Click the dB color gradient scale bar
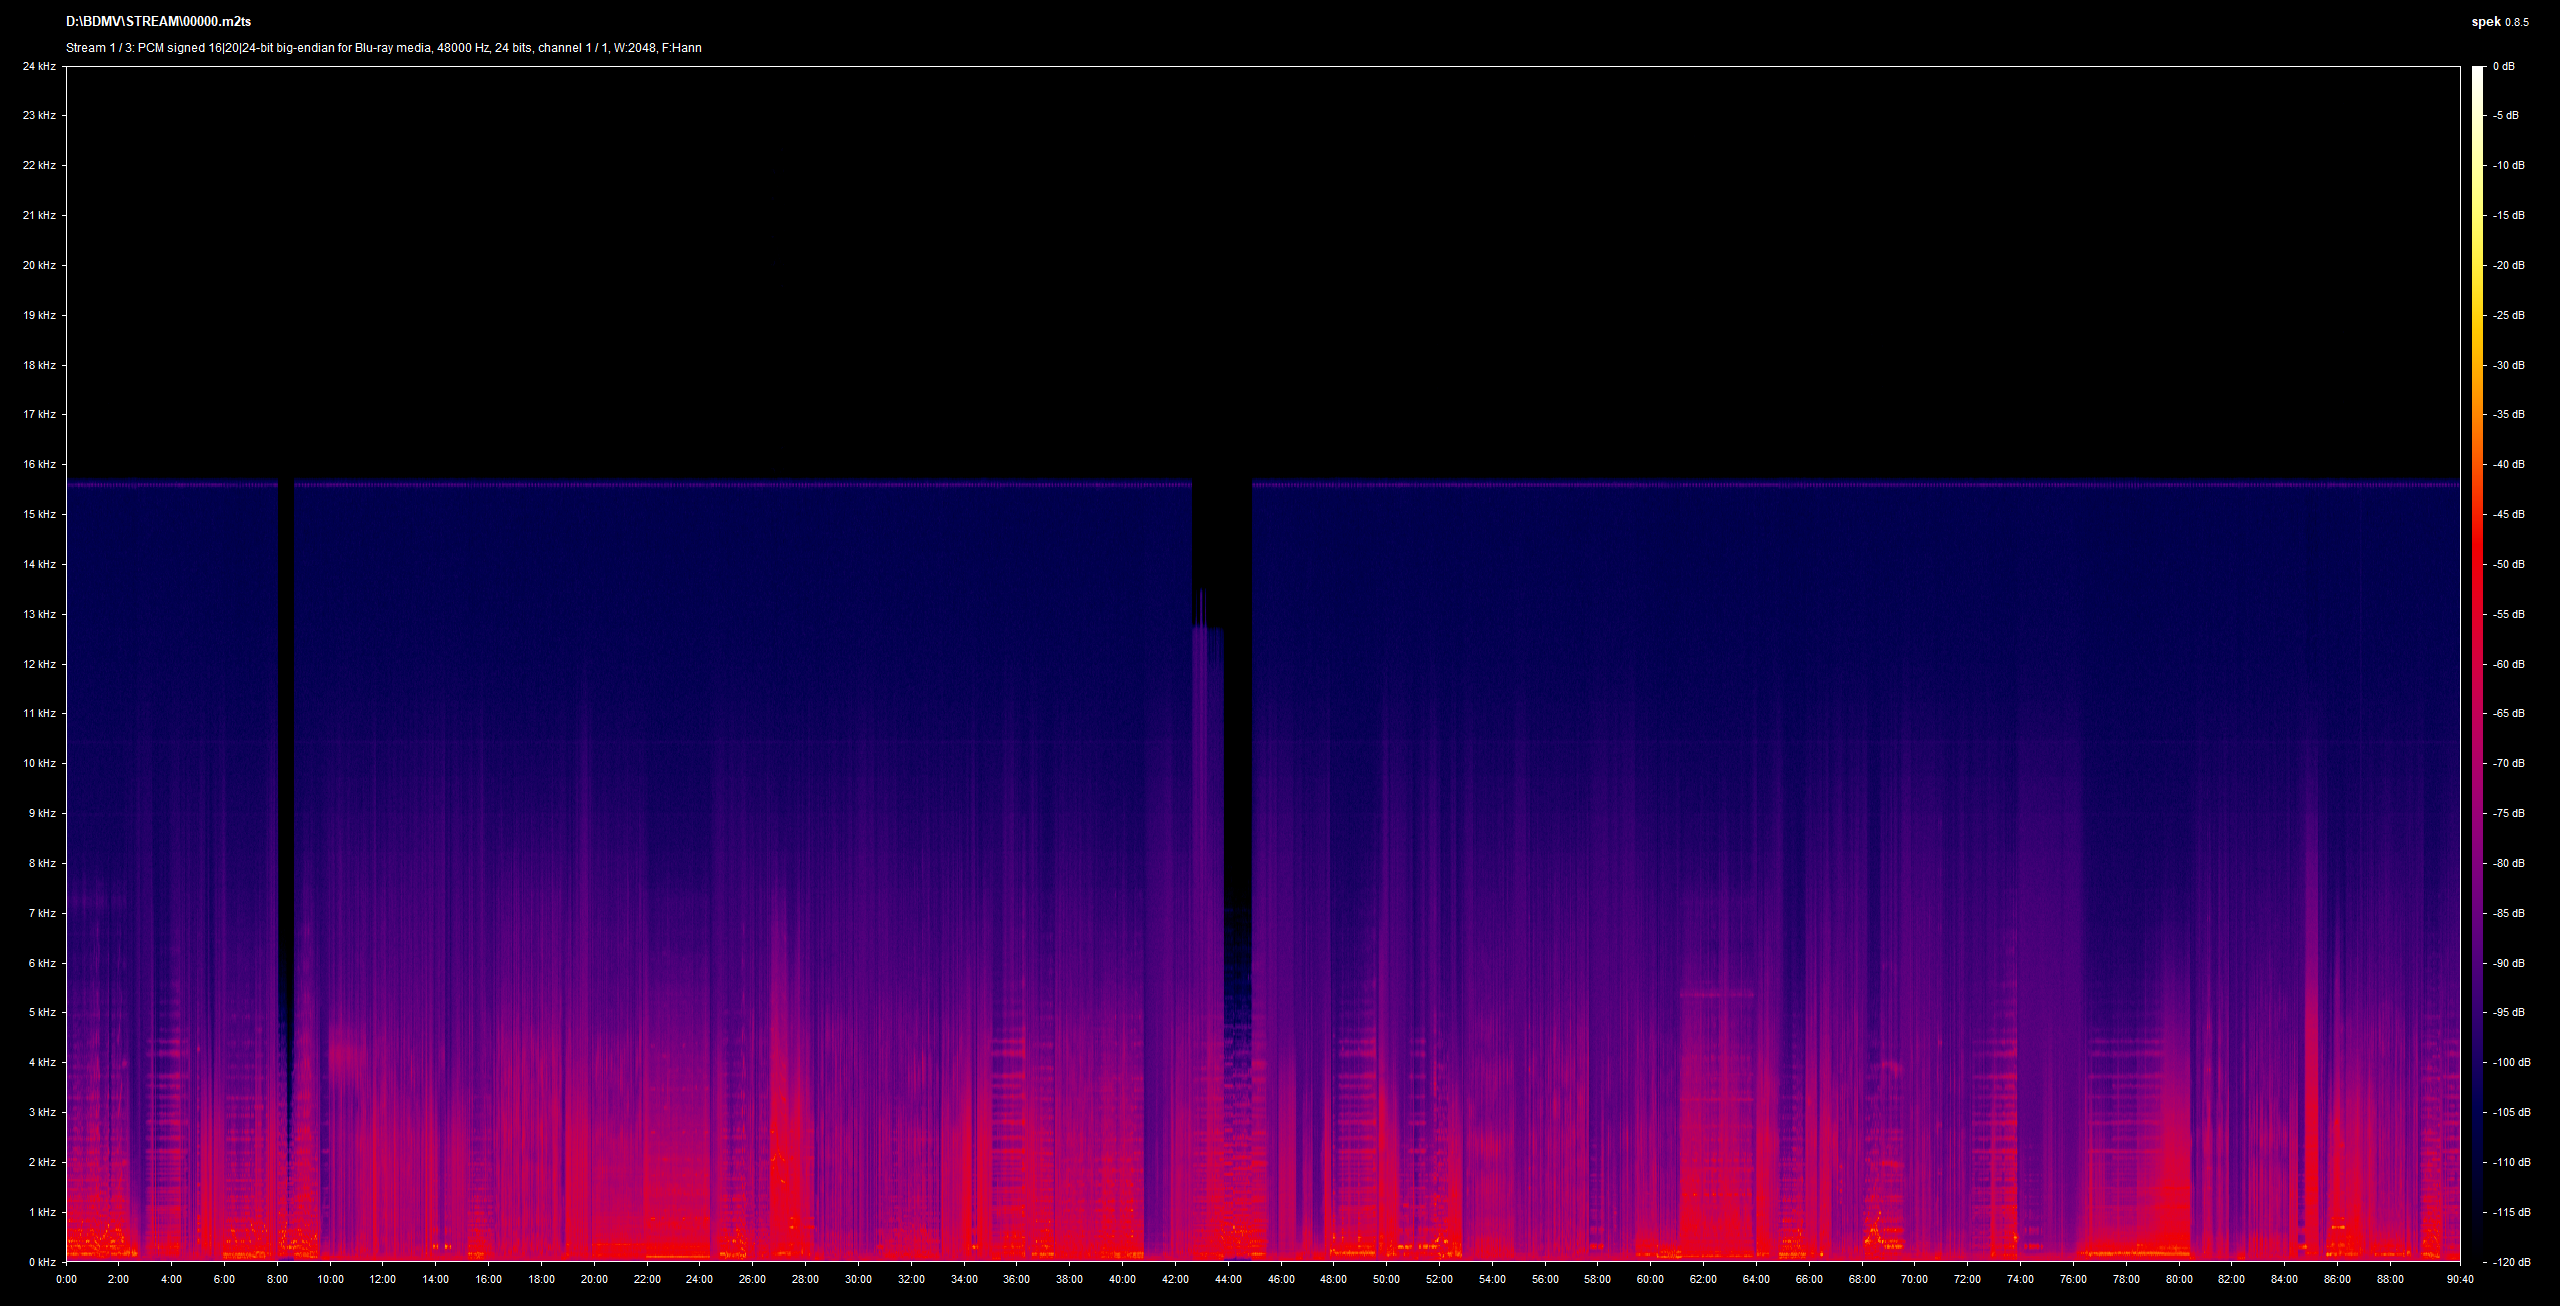 (x=2476, y=664)
